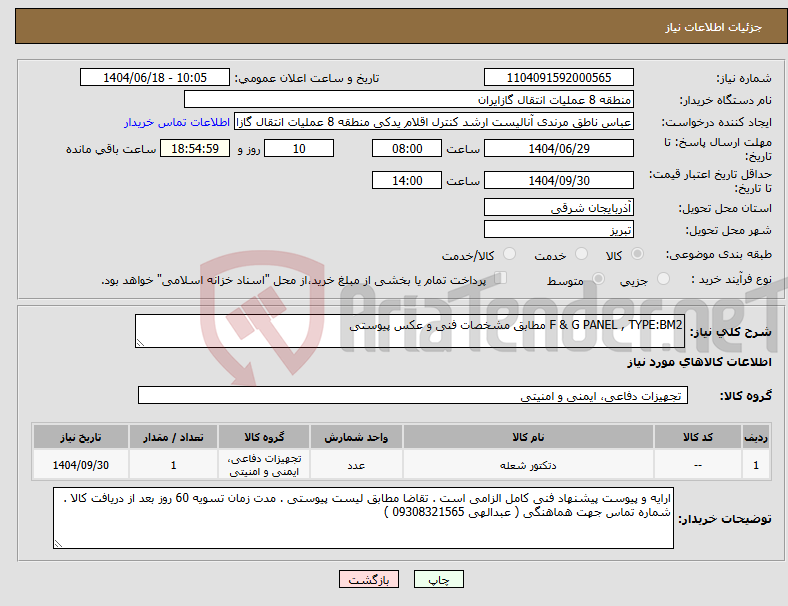Click the buyer organization name field
This screenshot has width=788, height=606.
click(x=409, y=99)
